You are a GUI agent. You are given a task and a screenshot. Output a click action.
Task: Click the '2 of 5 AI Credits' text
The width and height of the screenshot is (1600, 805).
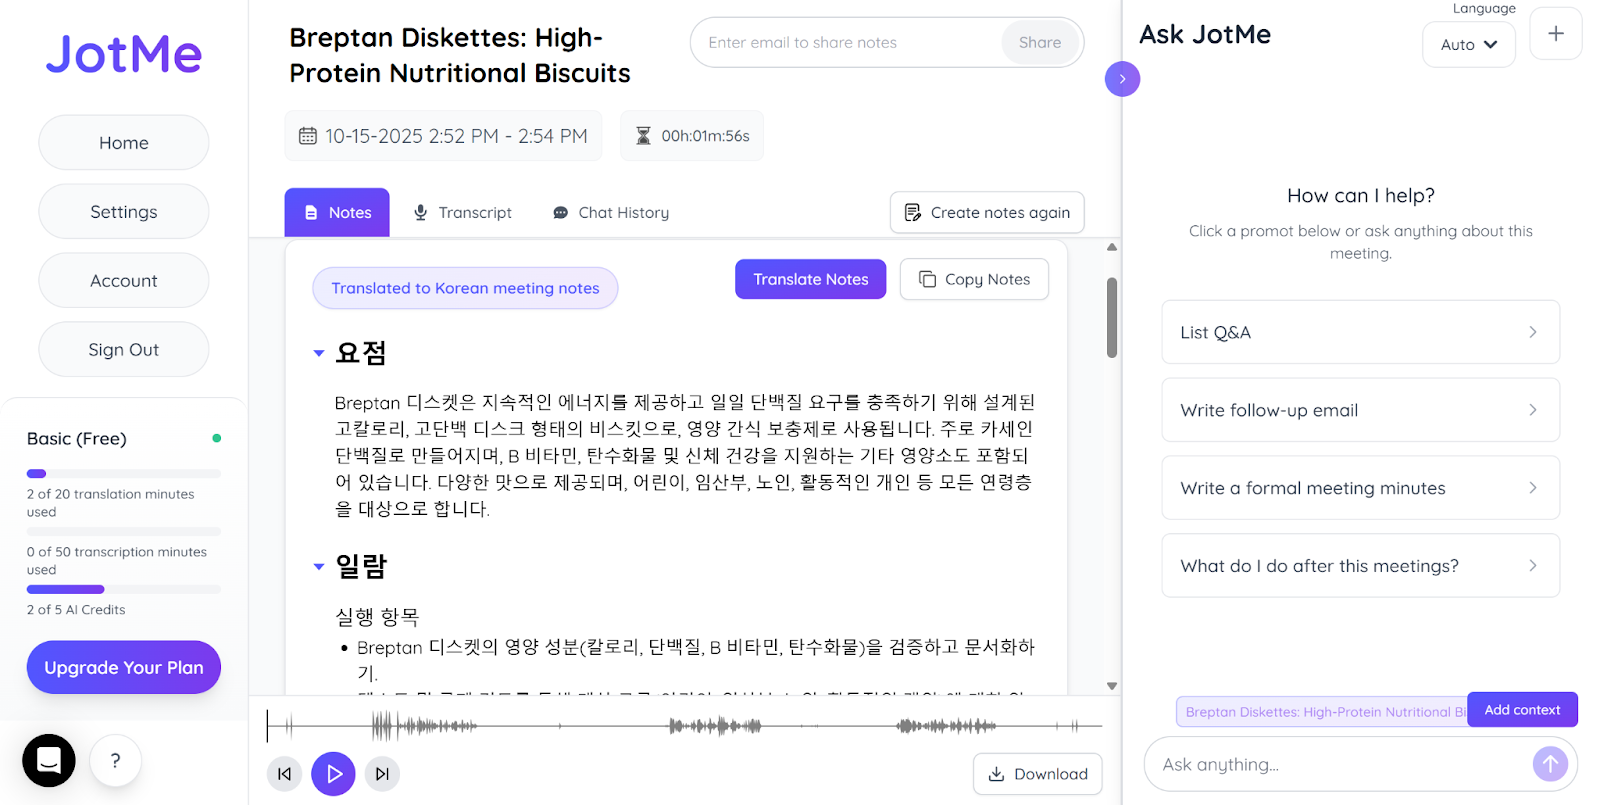76,610
